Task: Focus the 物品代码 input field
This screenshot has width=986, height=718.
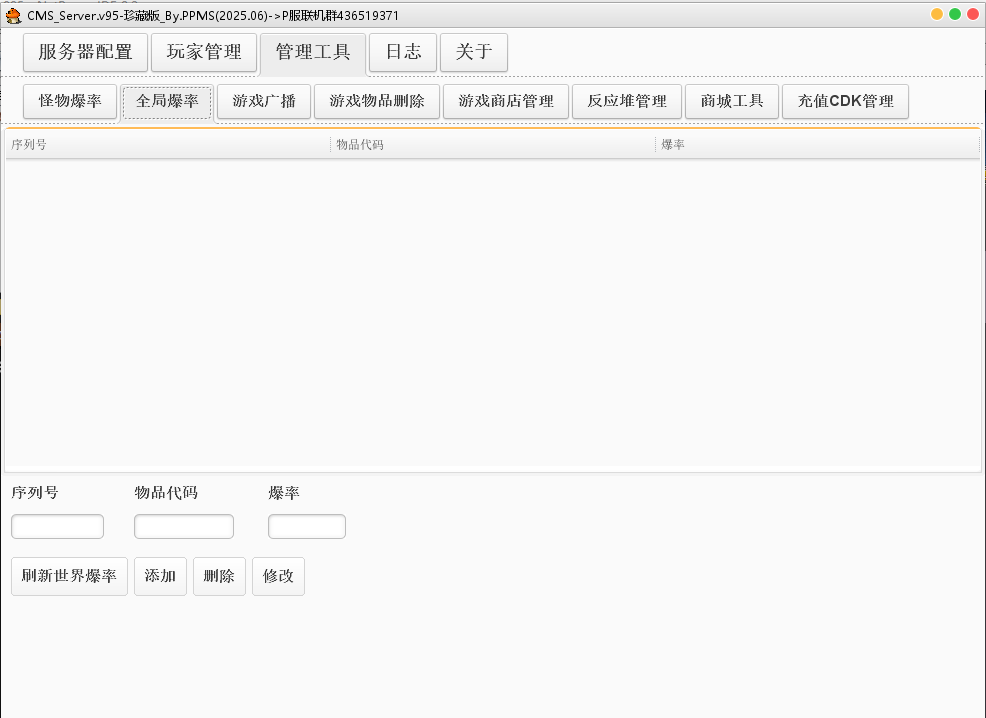Action: point(184,526)
